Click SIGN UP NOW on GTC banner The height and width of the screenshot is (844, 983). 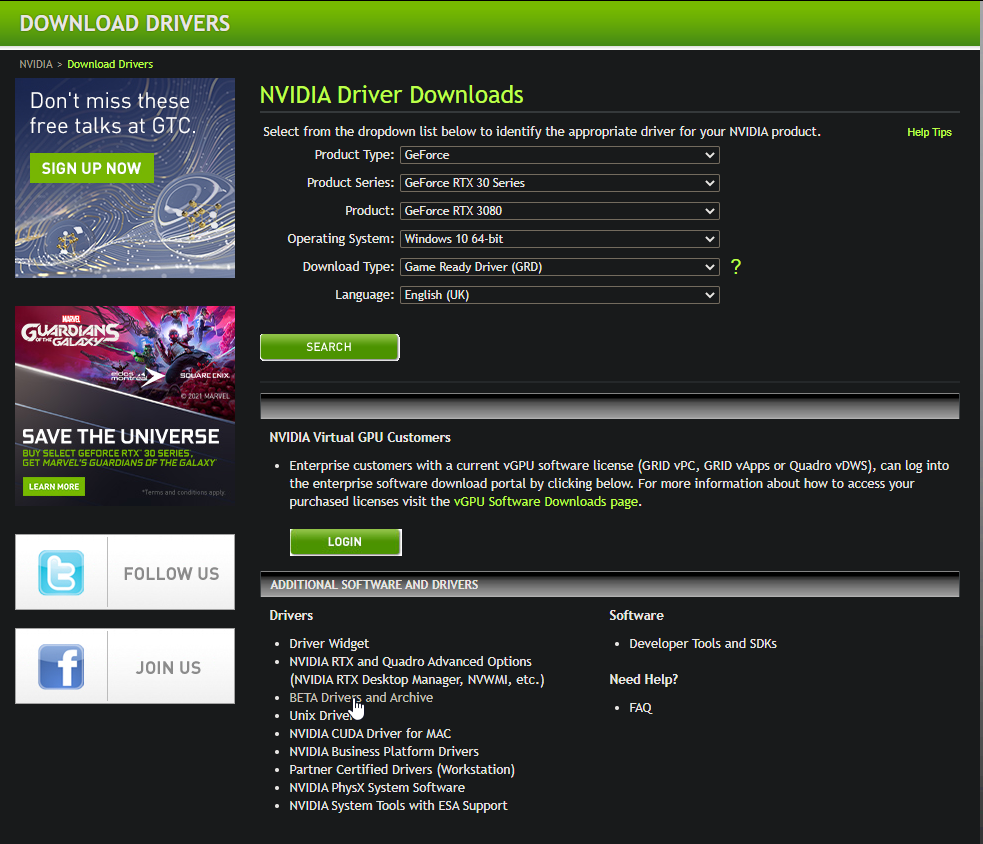tap(92, 168)
